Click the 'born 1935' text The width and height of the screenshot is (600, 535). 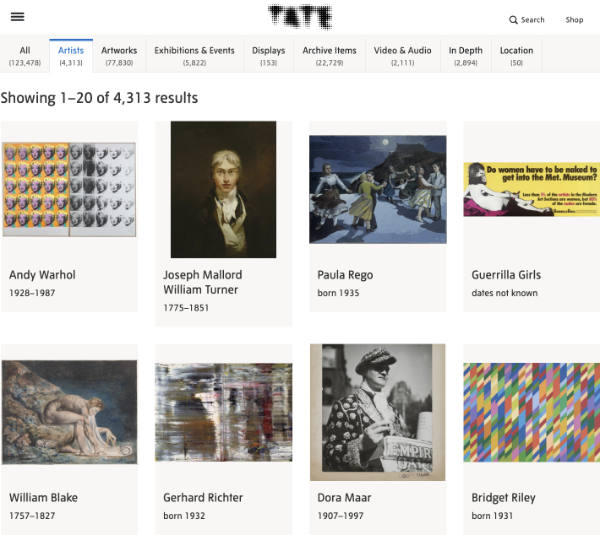(x=338, y=293)
